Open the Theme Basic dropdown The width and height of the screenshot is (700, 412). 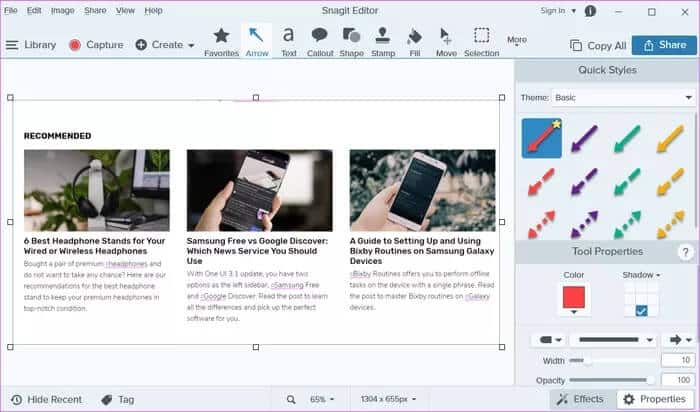[623, 97]
